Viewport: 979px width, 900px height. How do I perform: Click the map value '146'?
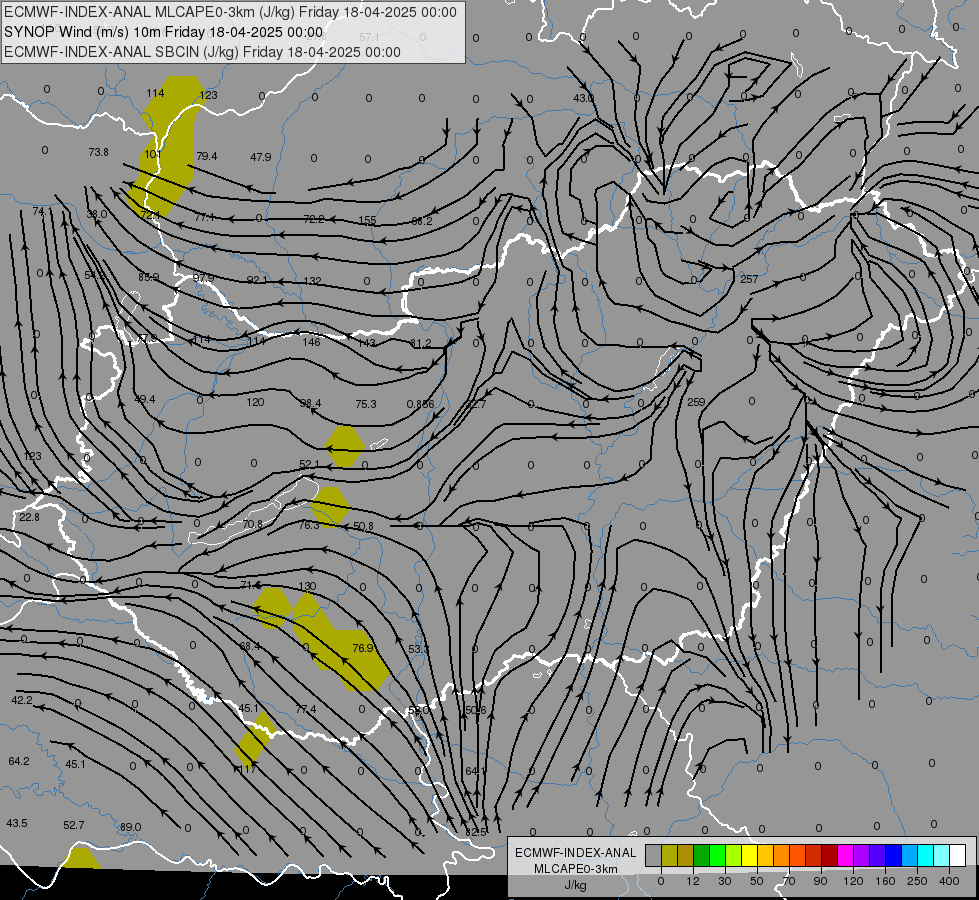[x=311, y=342]
